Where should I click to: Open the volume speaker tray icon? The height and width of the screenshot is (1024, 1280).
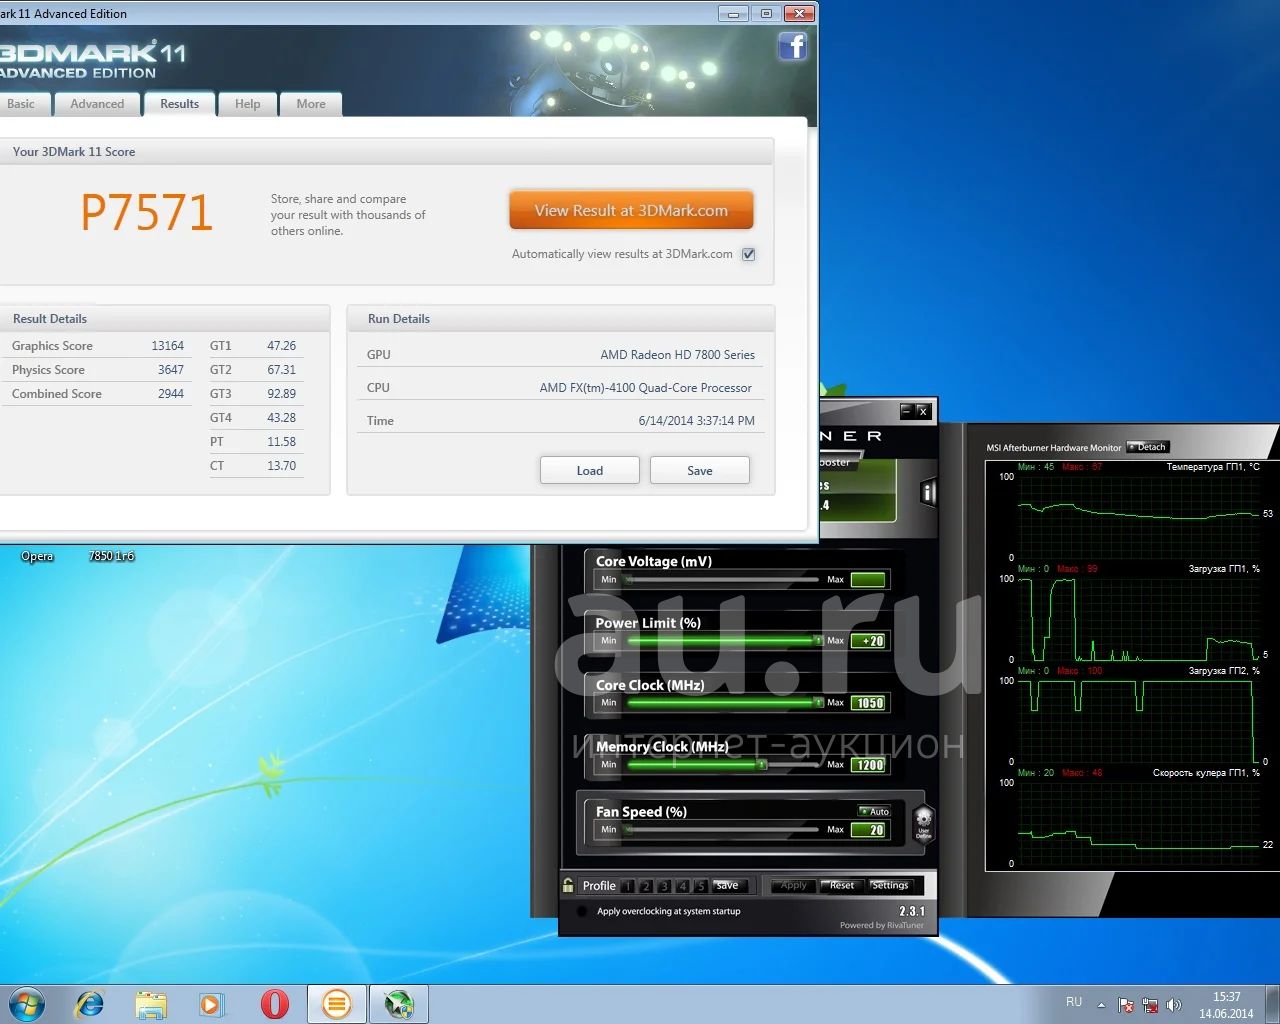(x=1174, y=1004)
